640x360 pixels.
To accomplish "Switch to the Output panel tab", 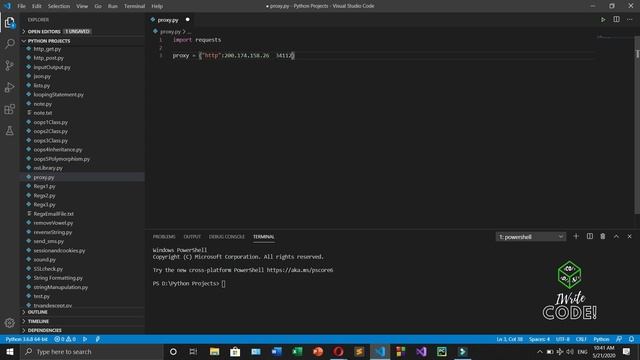I will 192,237.
